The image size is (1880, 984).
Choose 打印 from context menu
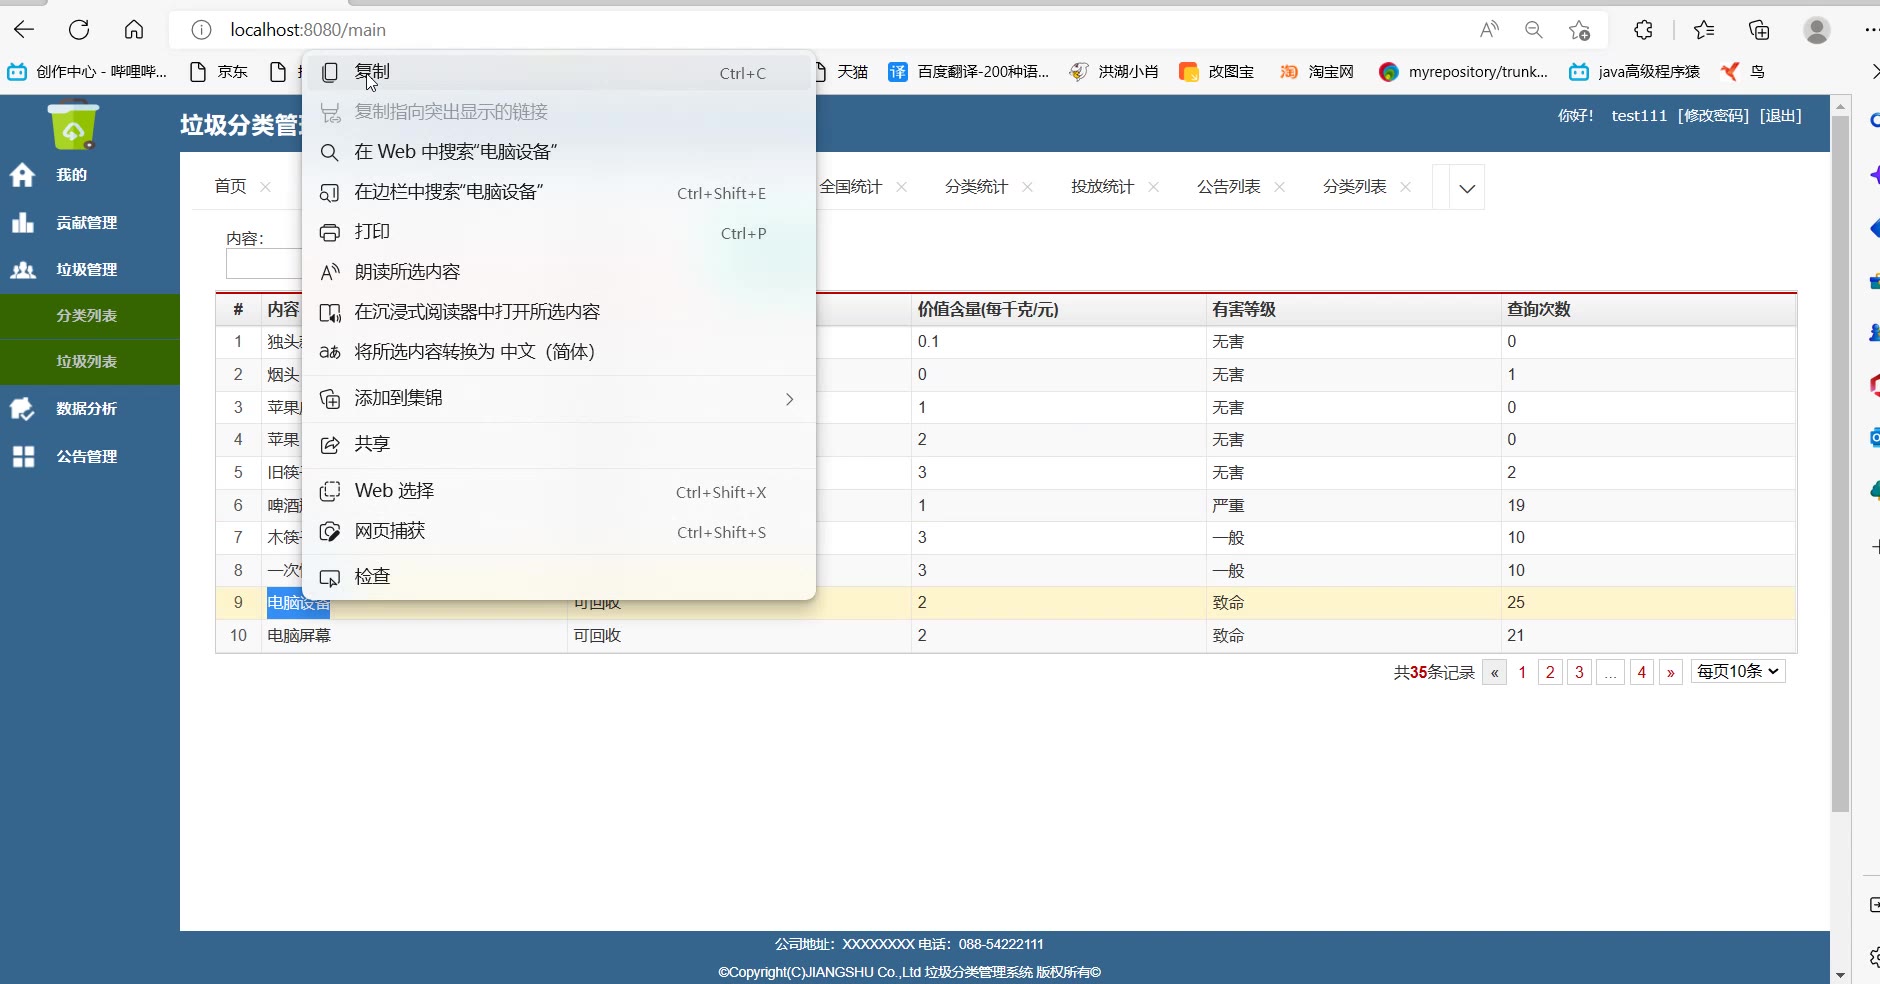pyautogui.click(x=559, y=232)
